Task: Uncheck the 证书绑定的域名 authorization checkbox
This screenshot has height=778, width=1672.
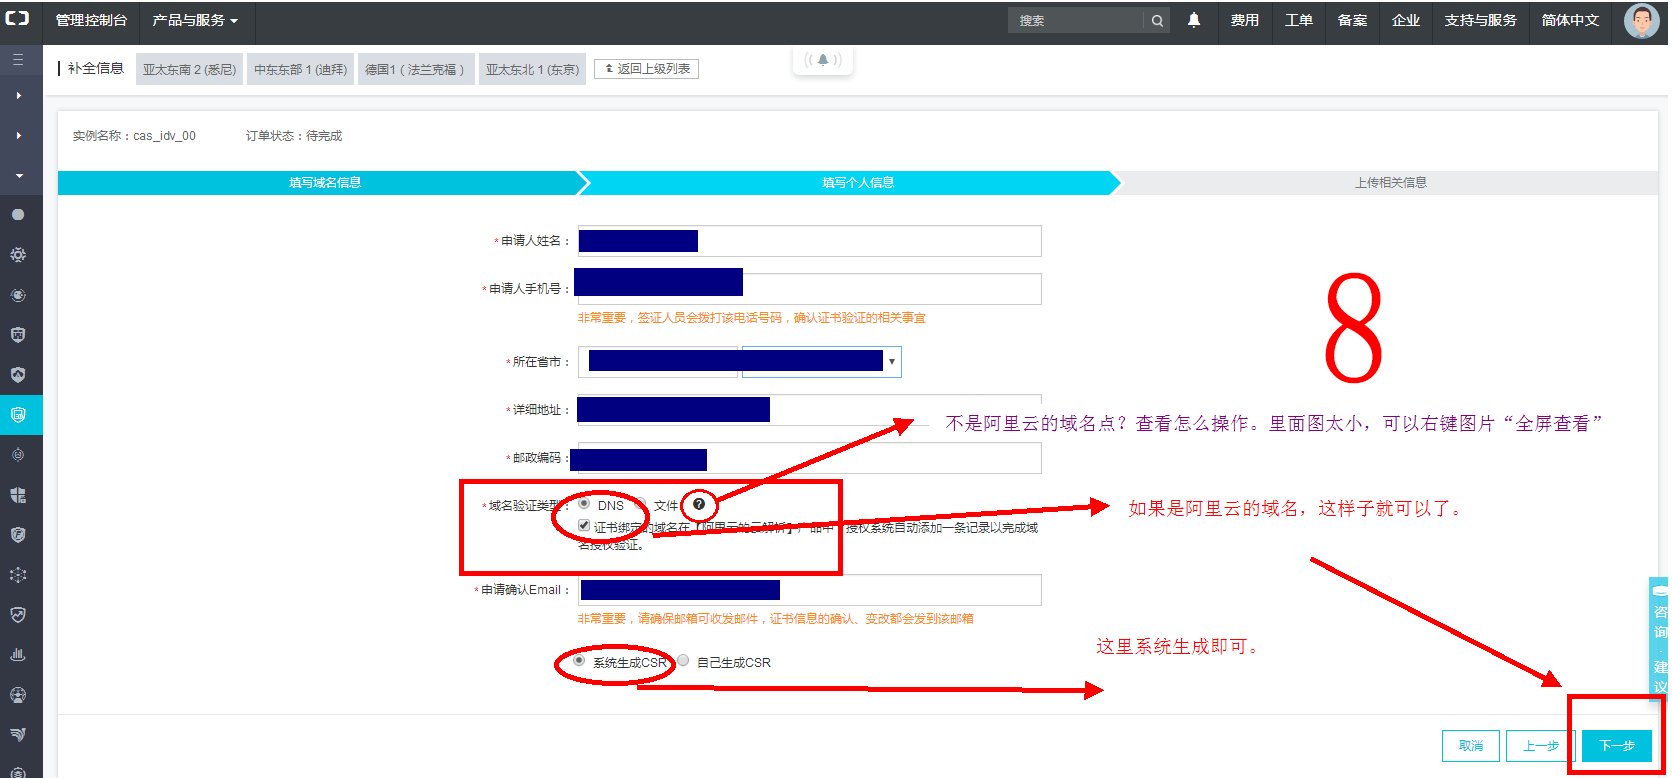Action: [x=584, y=526]
